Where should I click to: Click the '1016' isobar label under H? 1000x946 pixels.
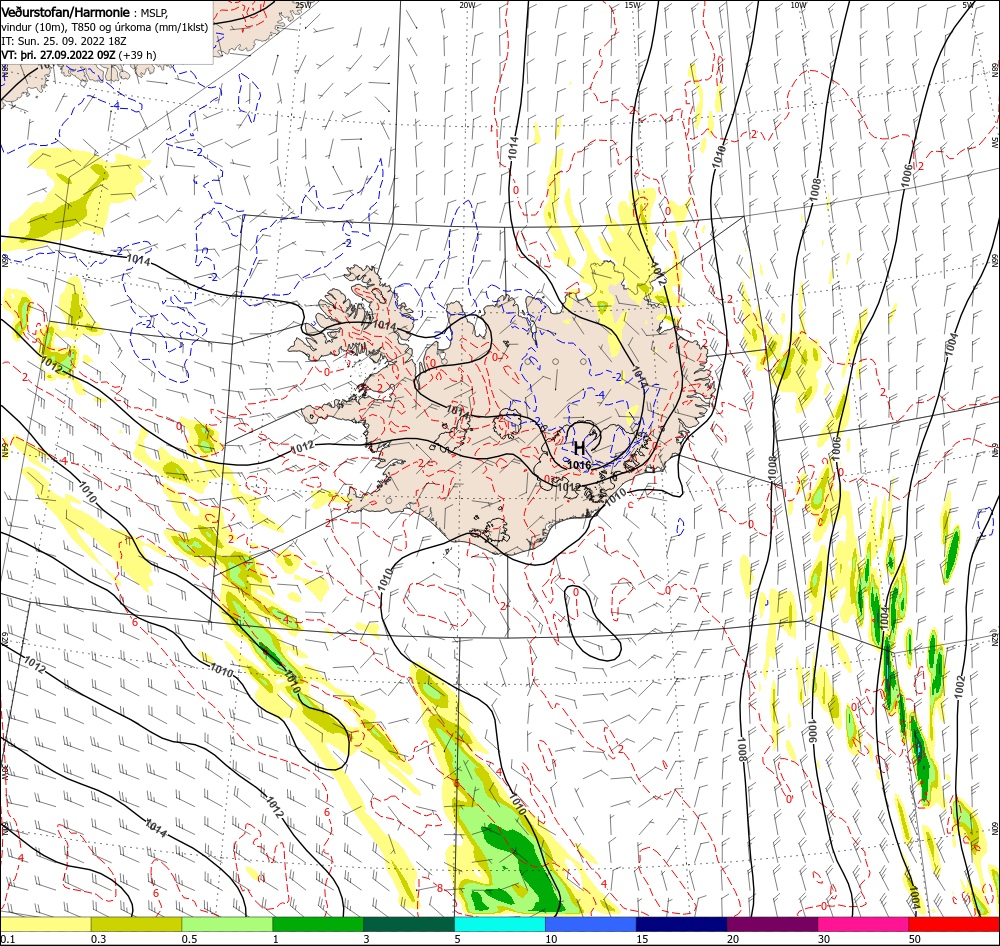click(x=579, y=465)
